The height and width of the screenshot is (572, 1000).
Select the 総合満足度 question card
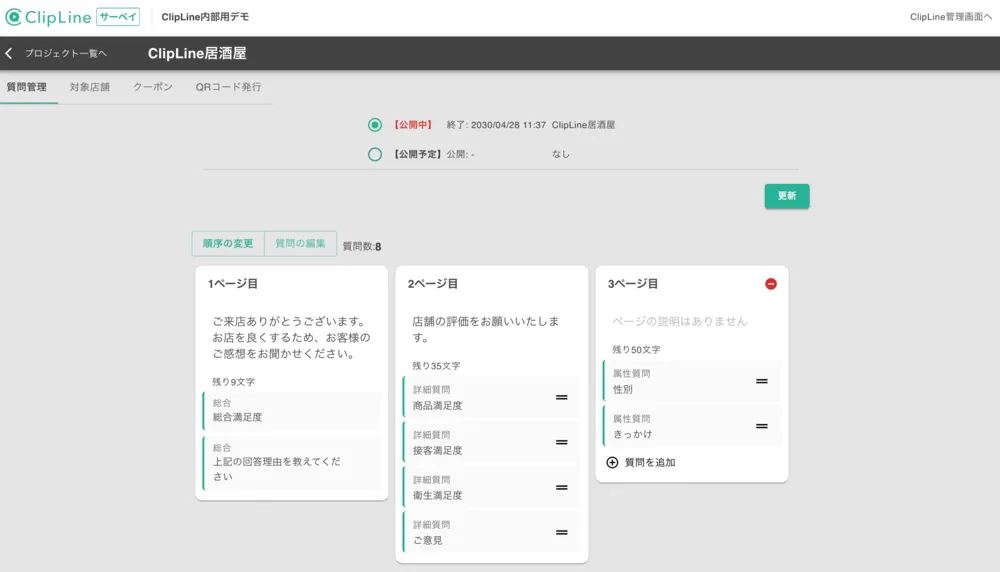[292, 411]
